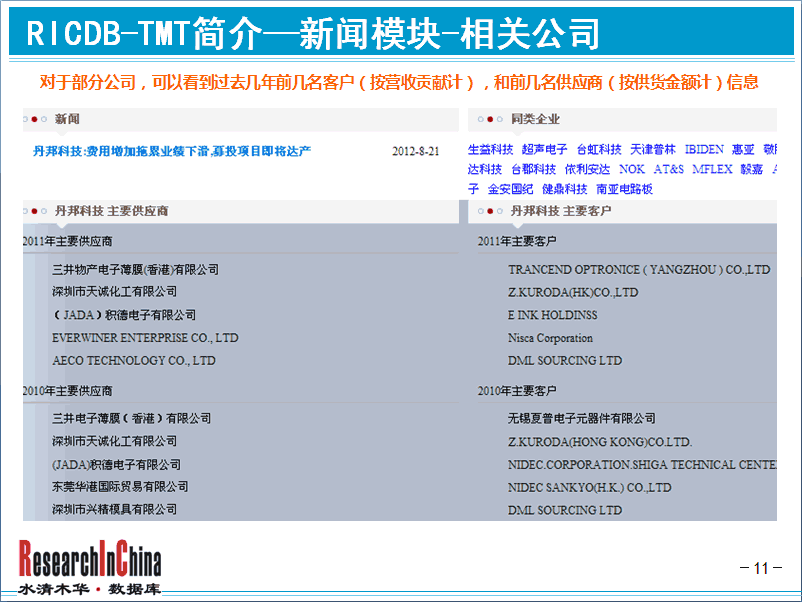The image size is (802, 602).
Task: Click the NOK company link
Action: (632, 169)
